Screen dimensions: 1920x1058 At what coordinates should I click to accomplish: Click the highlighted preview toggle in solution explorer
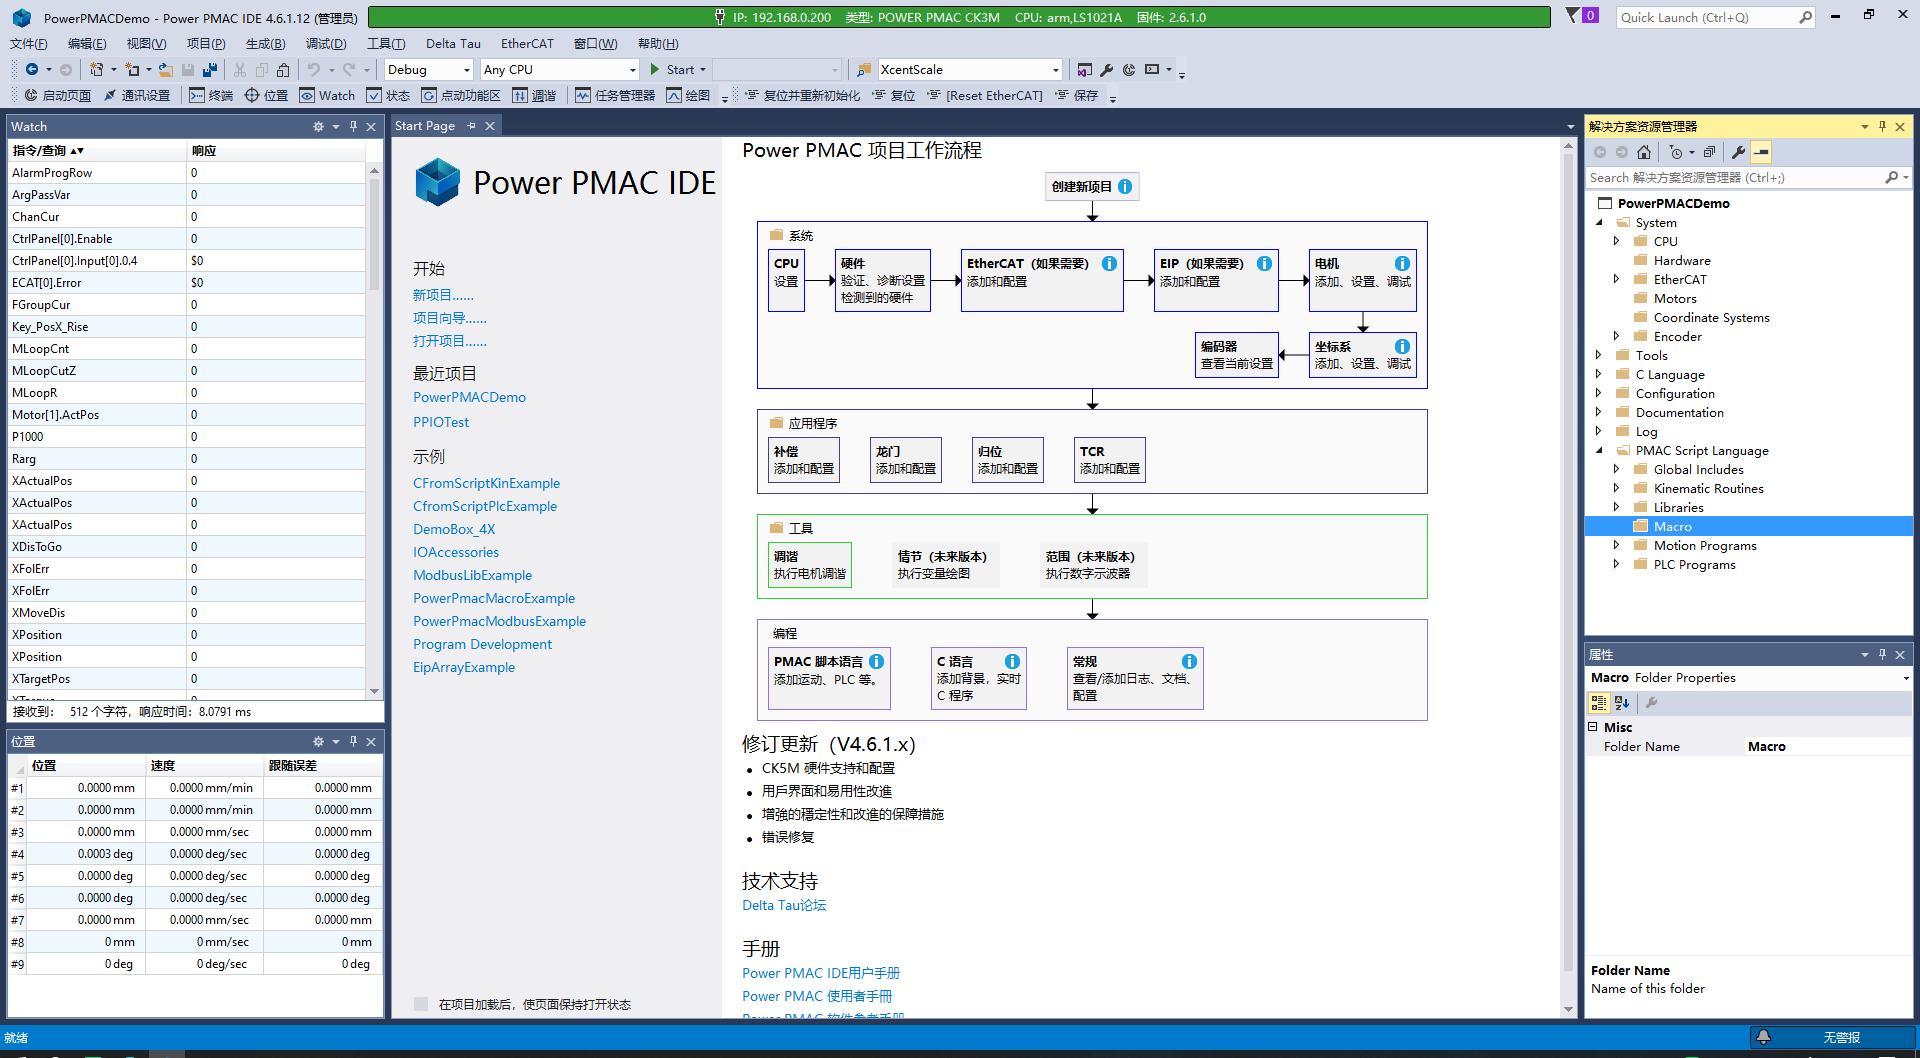click(1762, 152)
